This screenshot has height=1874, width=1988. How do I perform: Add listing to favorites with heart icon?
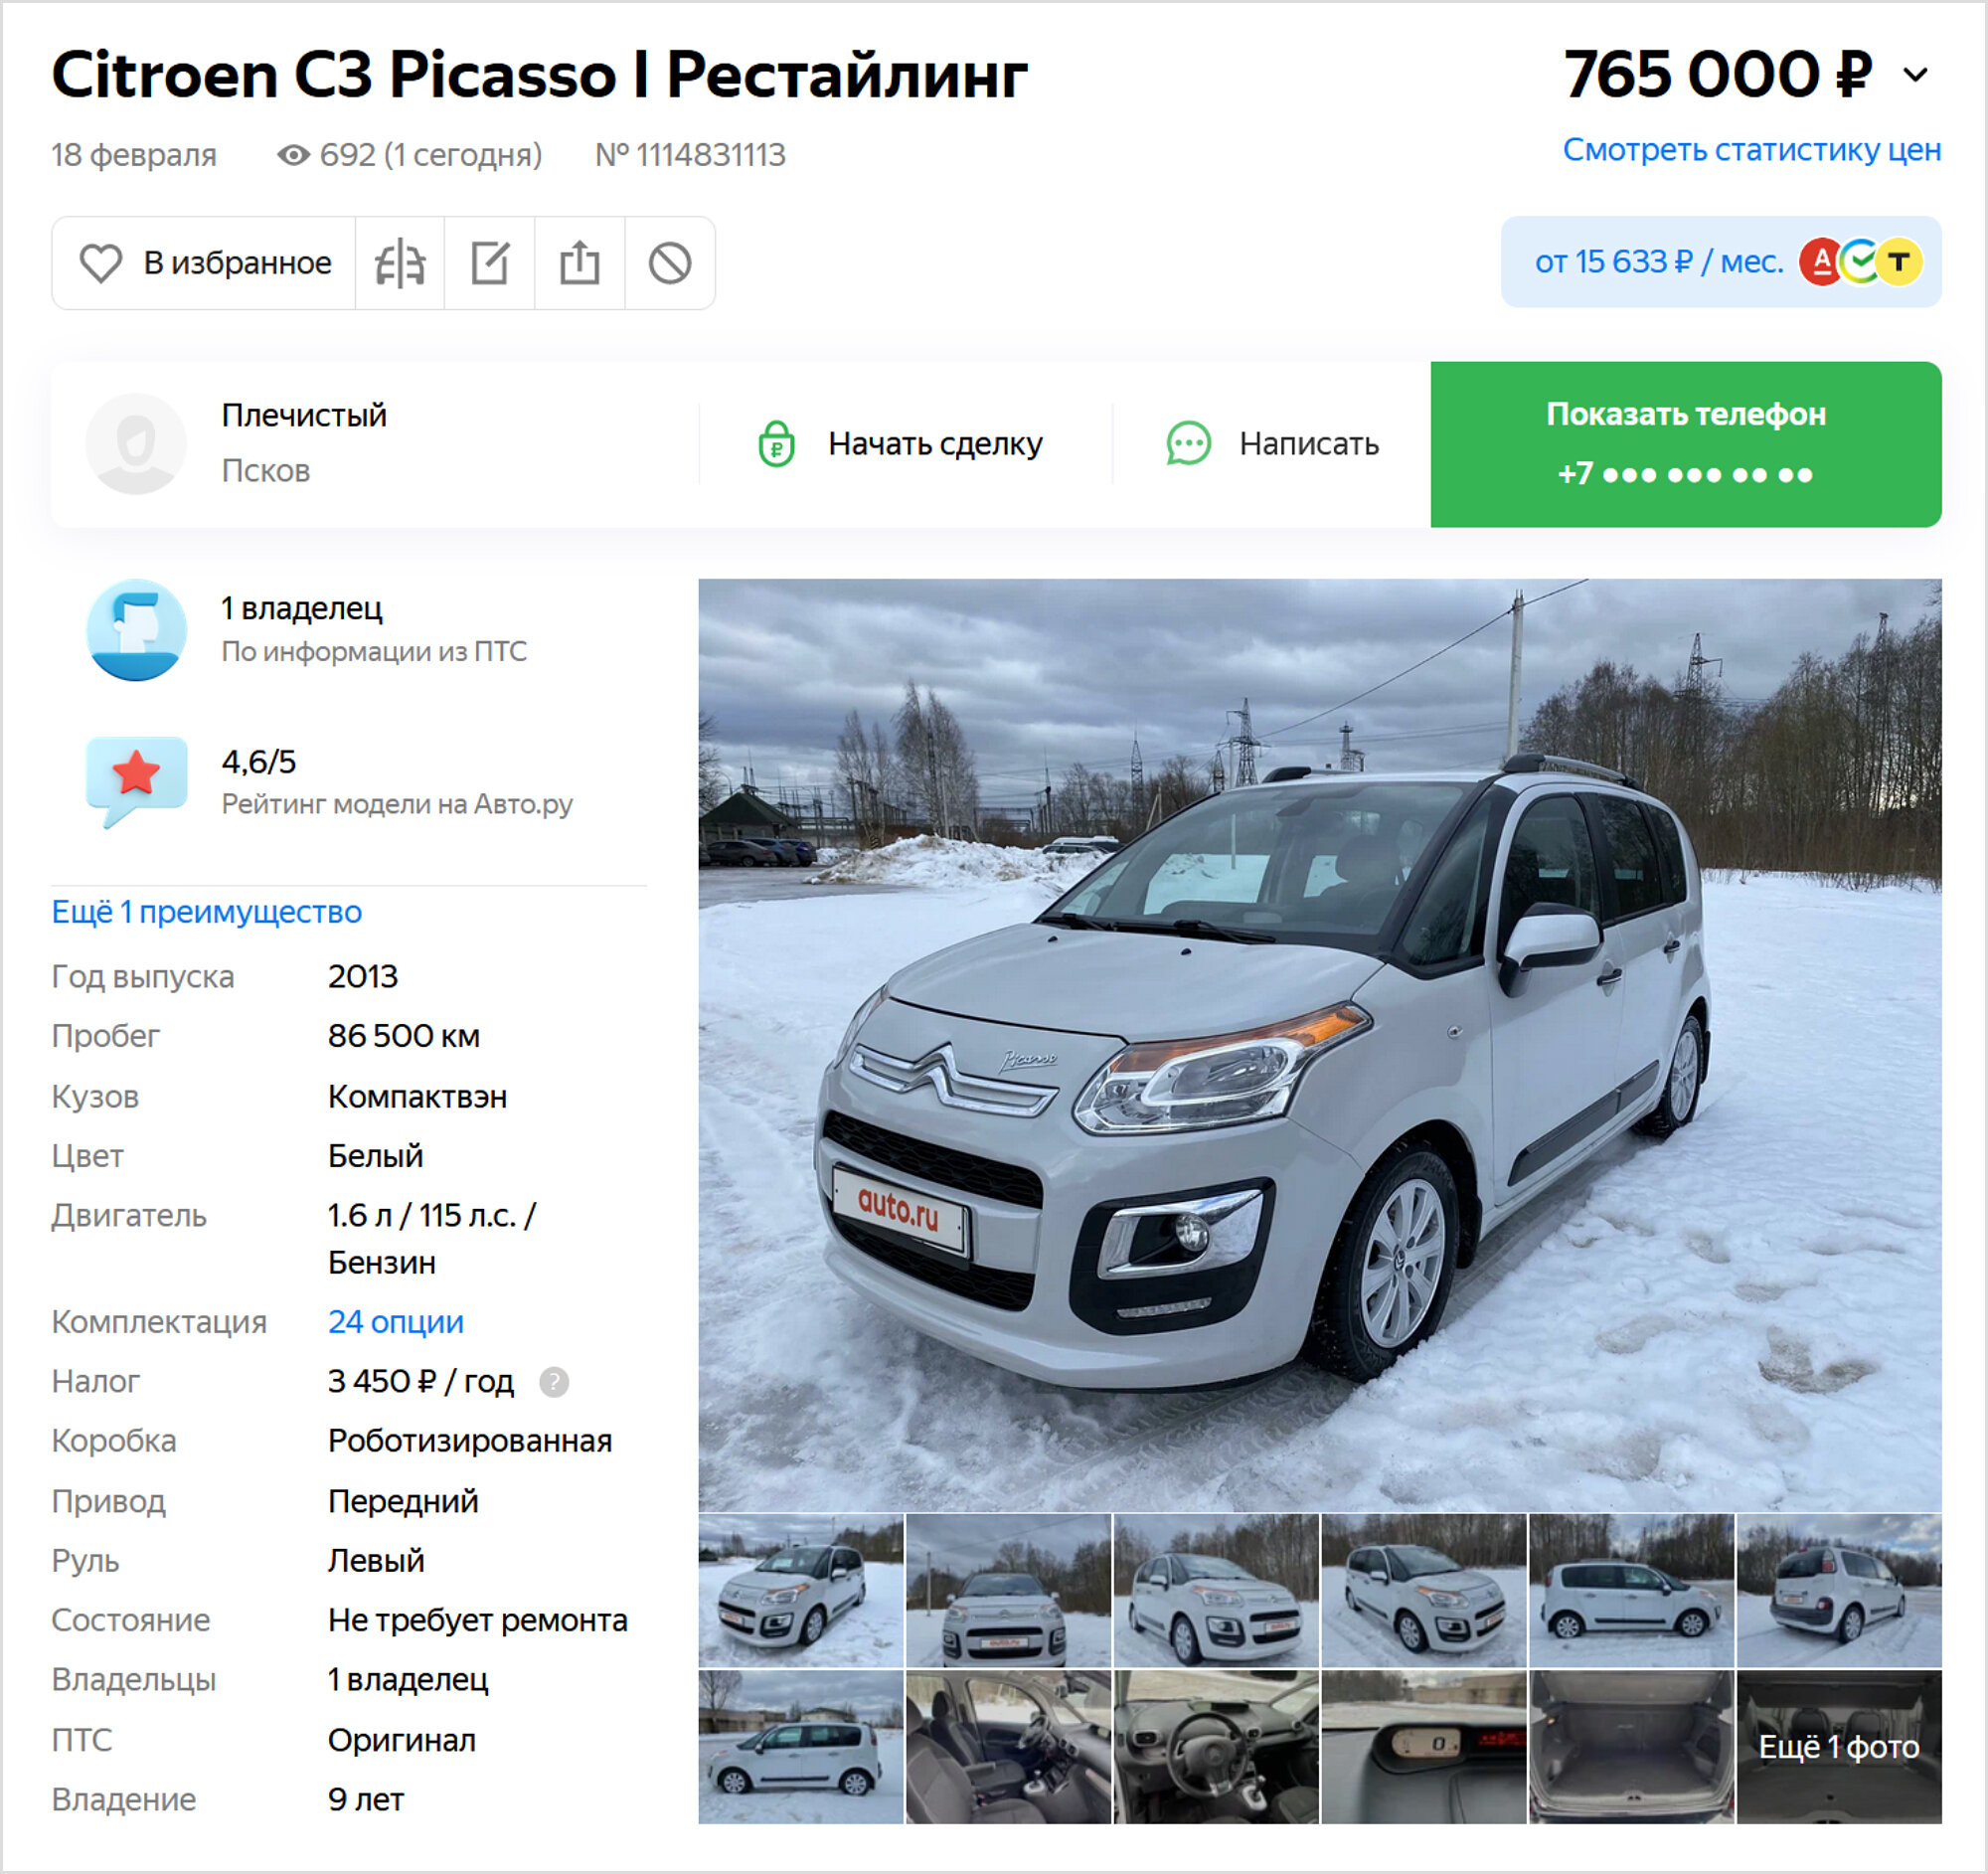coord(204,263)
